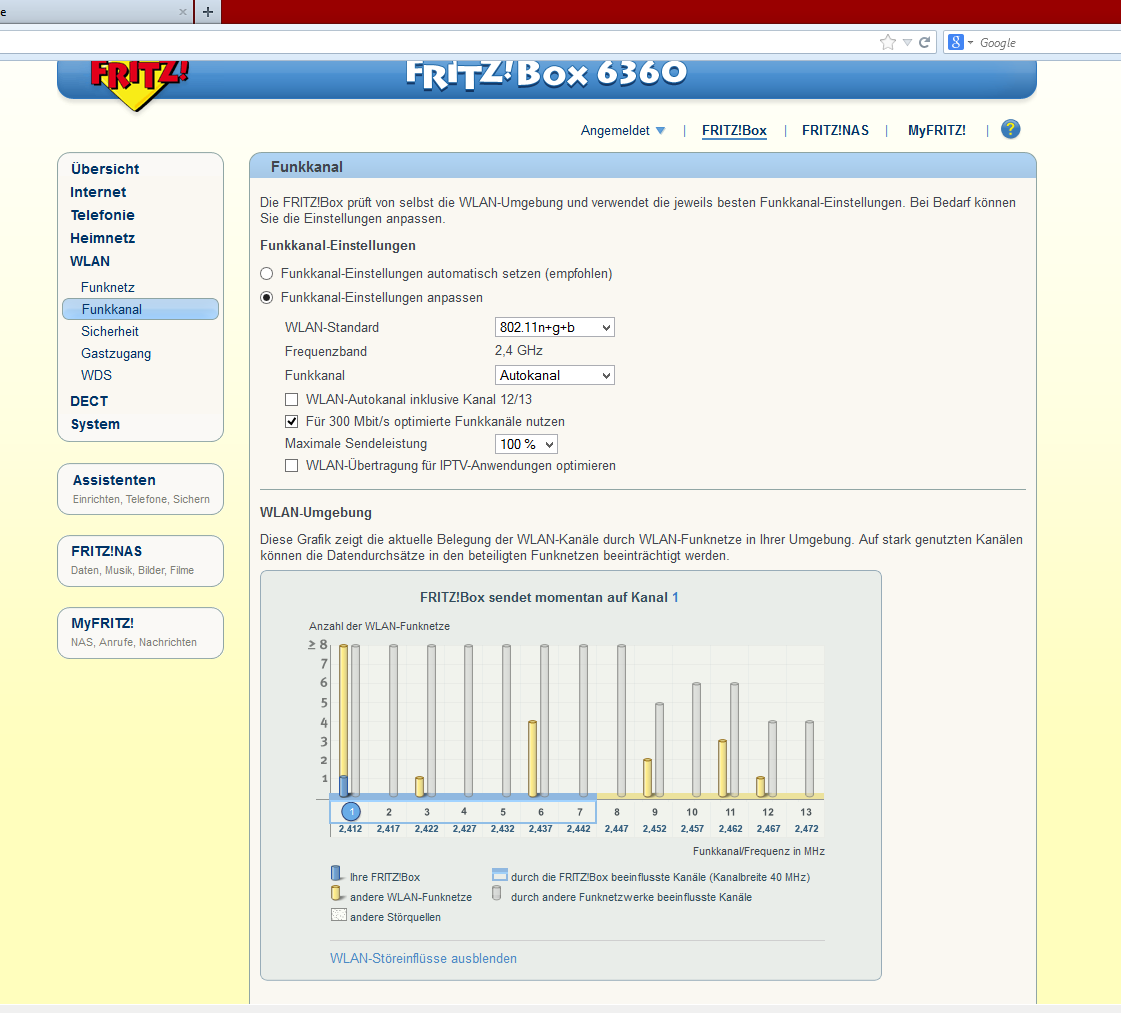Screen dimensions: 1121x1013
Task: Open Übersicht in the sidebar menu
Action: (x=105, y=169)
